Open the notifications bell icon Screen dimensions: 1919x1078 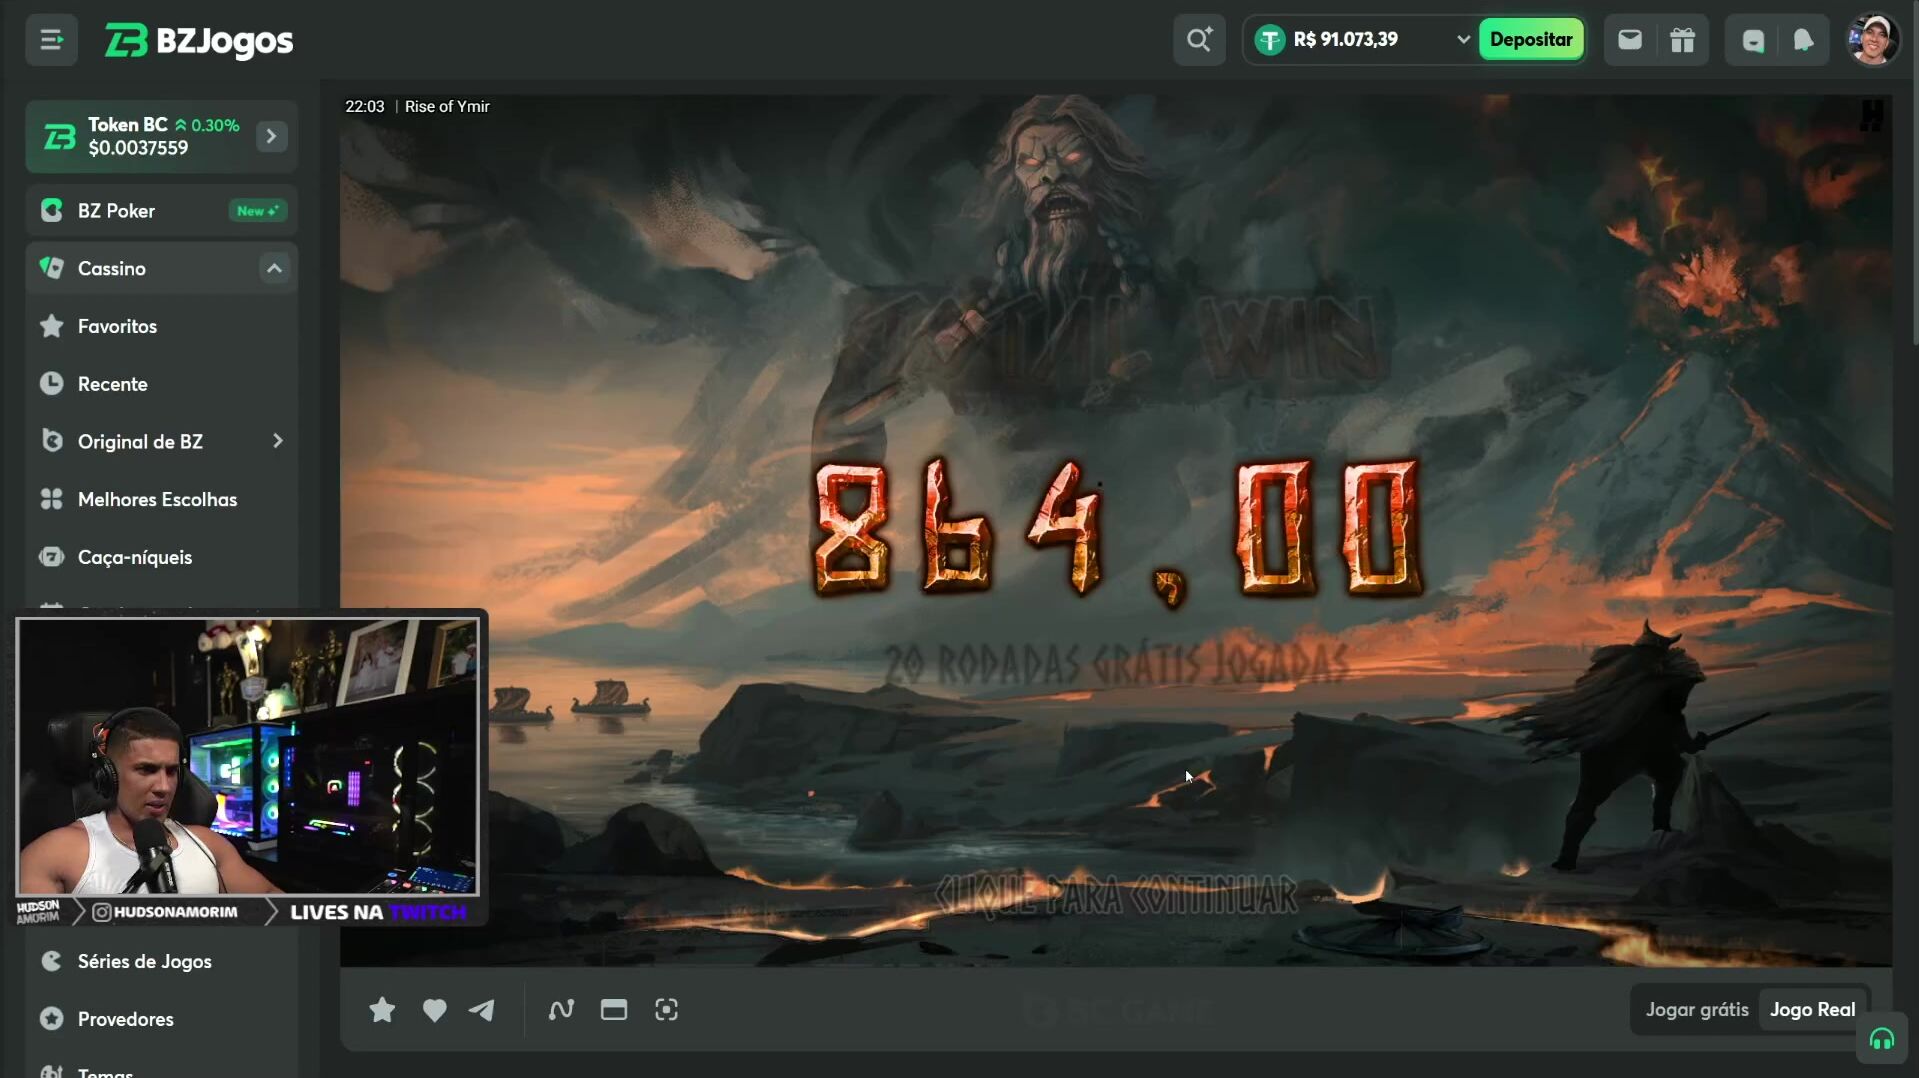click(x=1803, y=40)
